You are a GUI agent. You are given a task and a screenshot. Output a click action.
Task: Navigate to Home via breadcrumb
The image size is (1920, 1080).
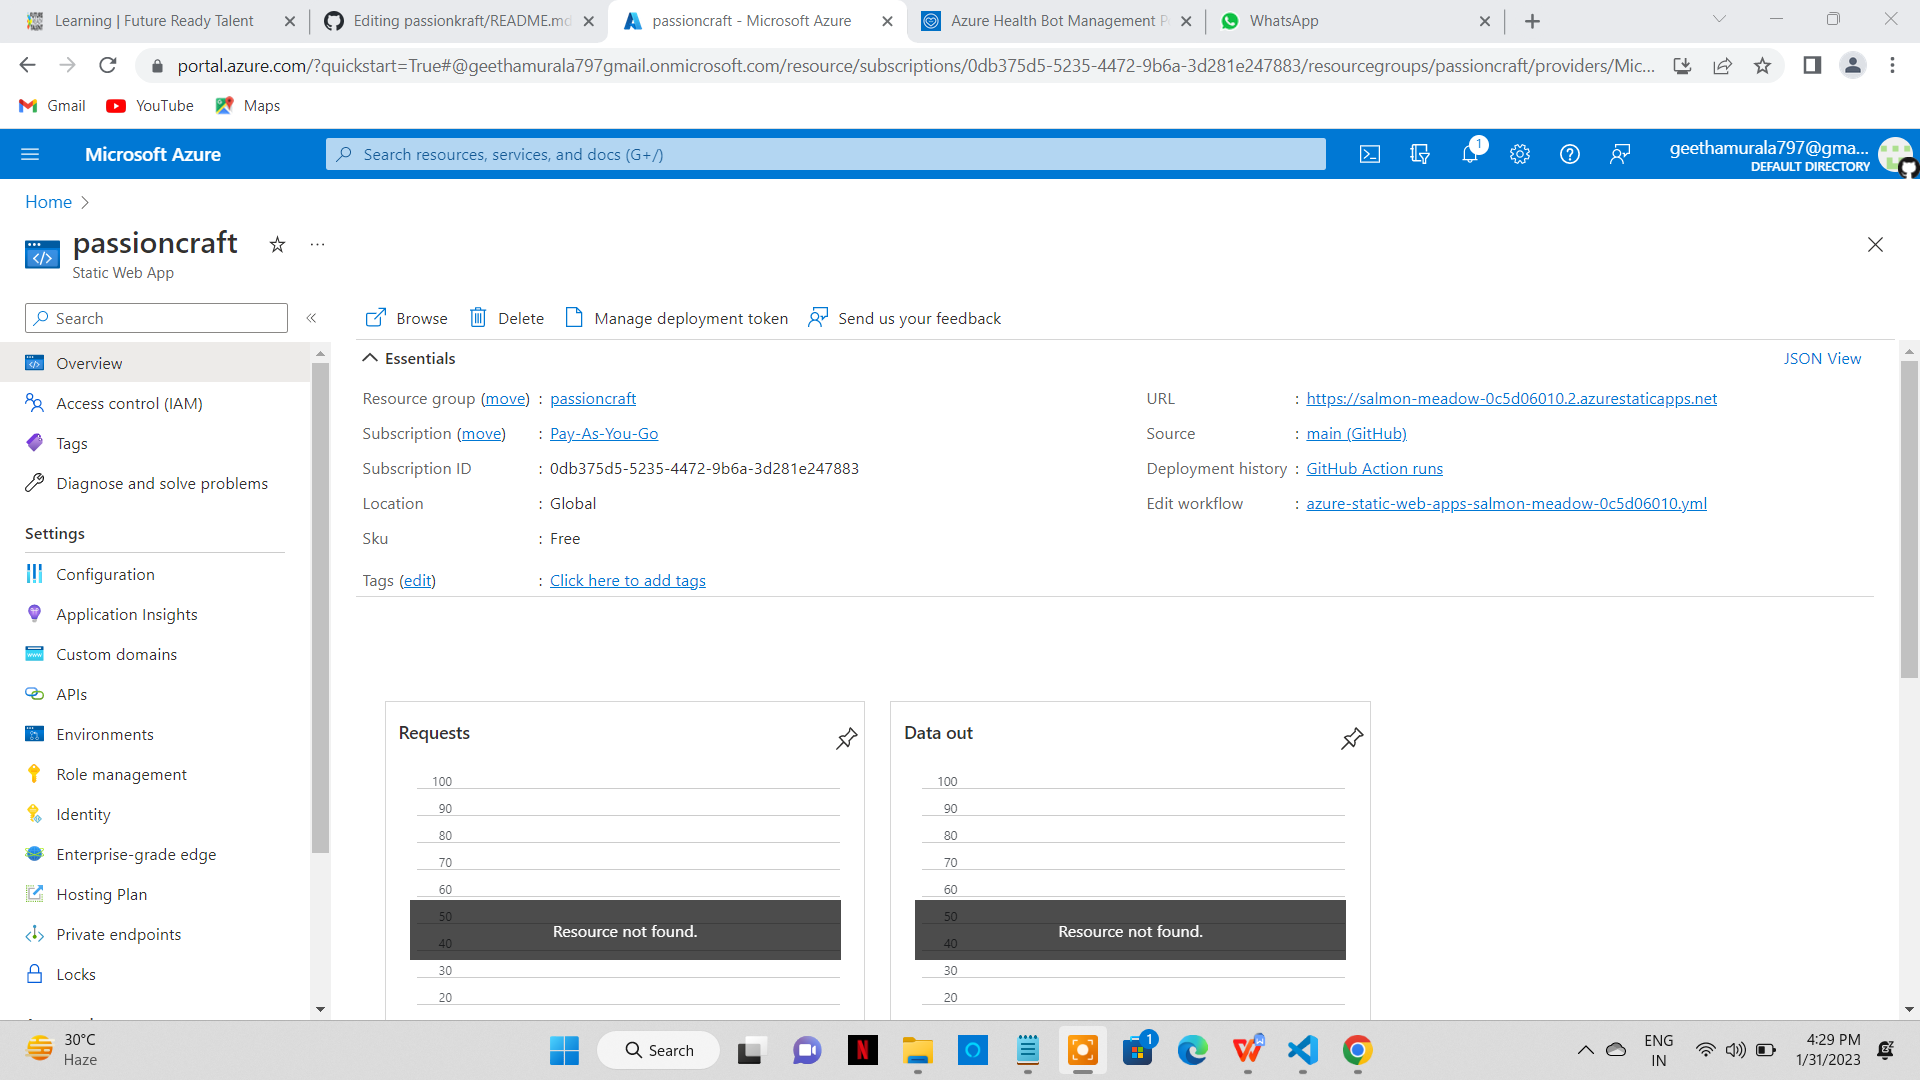tap(47, 202)
